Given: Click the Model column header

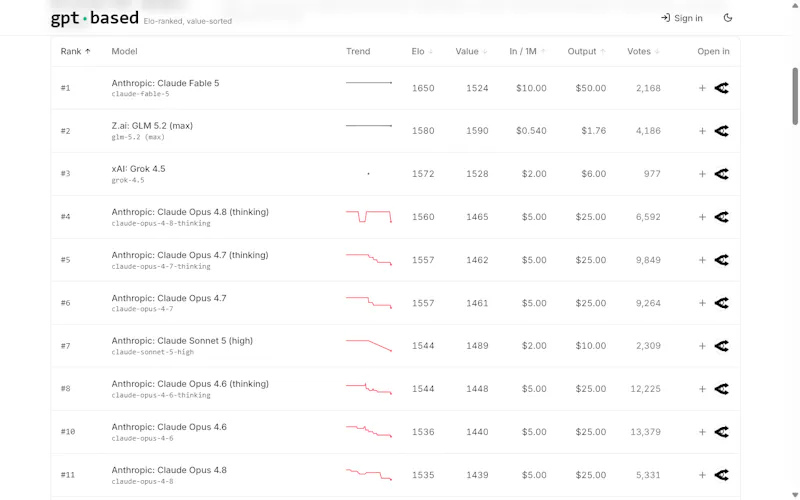Looking at the screenshot, I should (124, 51).
